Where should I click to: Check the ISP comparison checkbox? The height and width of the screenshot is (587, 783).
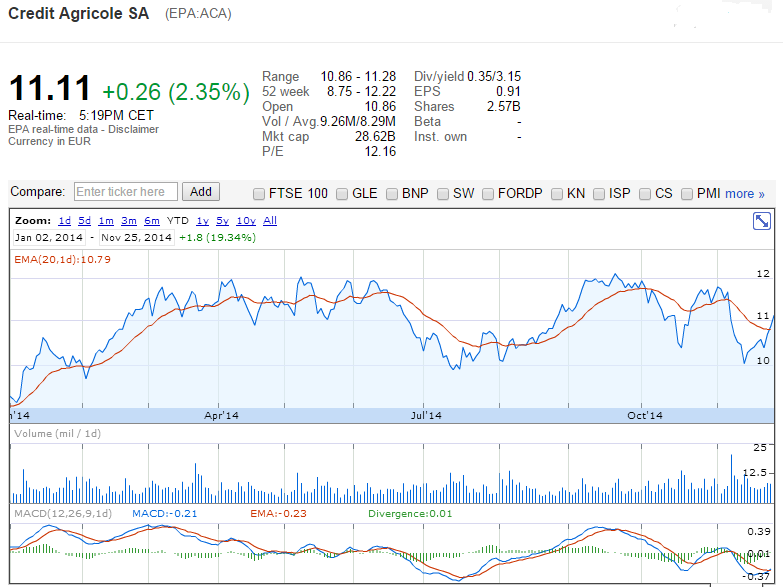pos(599,194)
